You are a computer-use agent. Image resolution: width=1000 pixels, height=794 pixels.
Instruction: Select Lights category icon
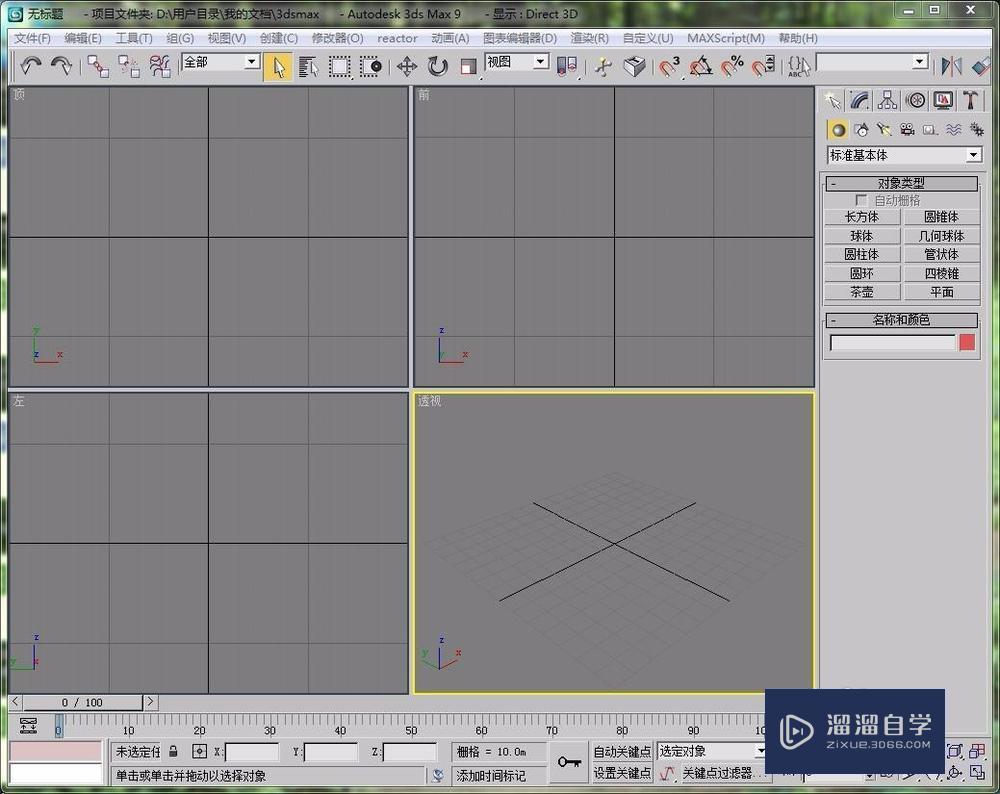(884, 130)
